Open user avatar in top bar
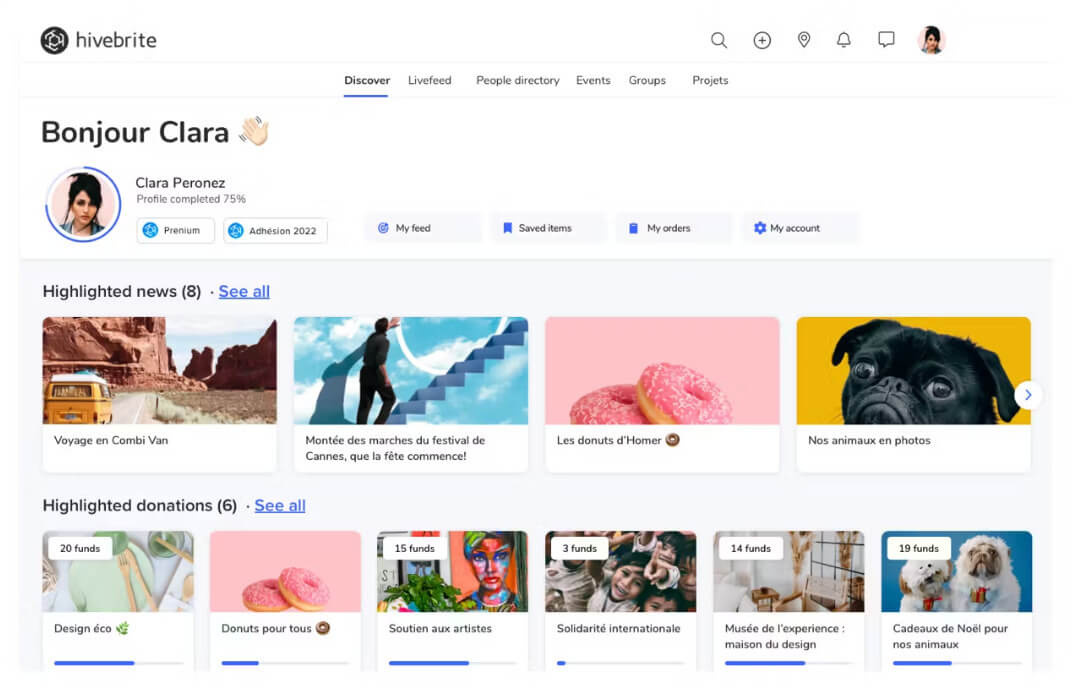The width and height of the screenshot is (1077, 689). 931,40
